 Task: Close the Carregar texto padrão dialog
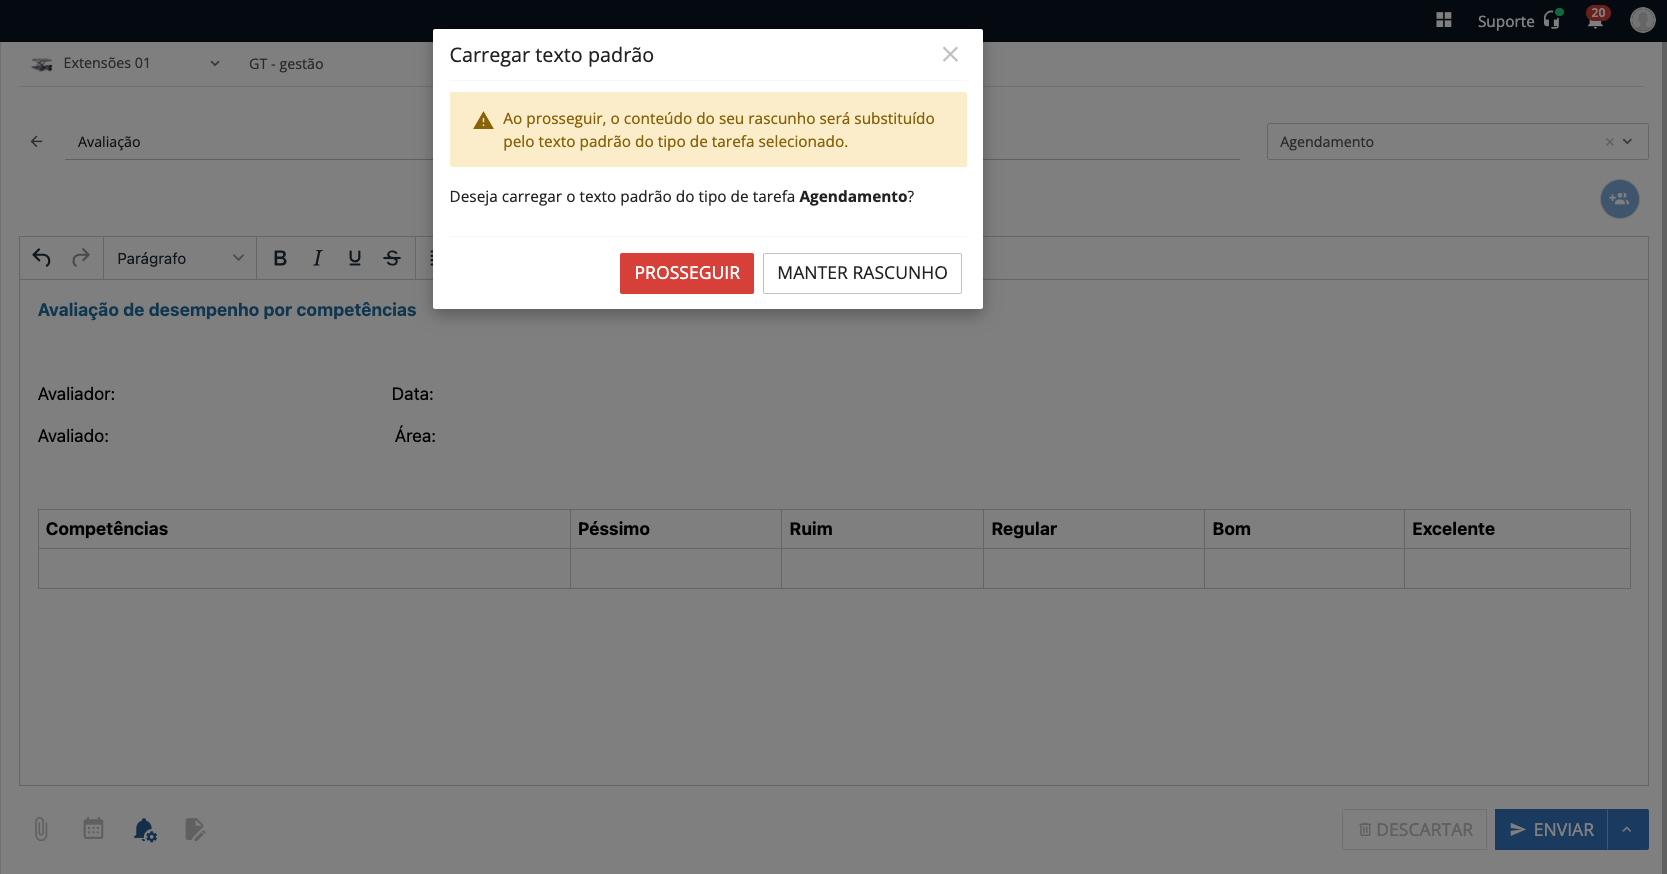[950, 55]
